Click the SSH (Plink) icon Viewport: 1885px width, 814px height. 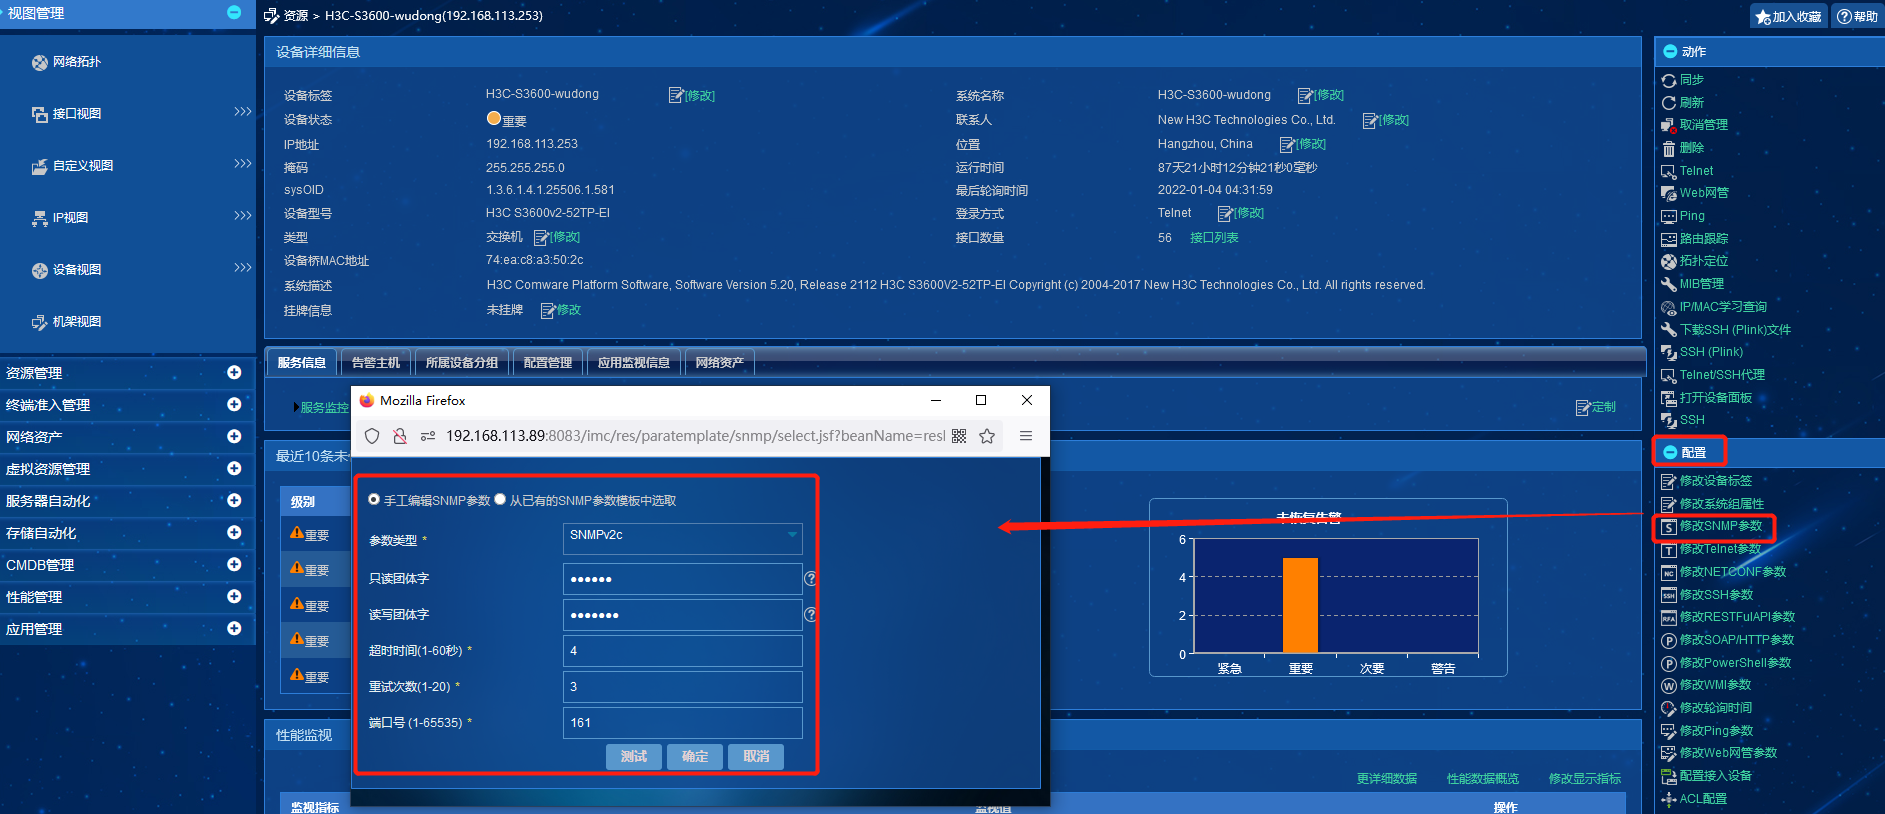pyautogui.click(x=1668, y=352)
